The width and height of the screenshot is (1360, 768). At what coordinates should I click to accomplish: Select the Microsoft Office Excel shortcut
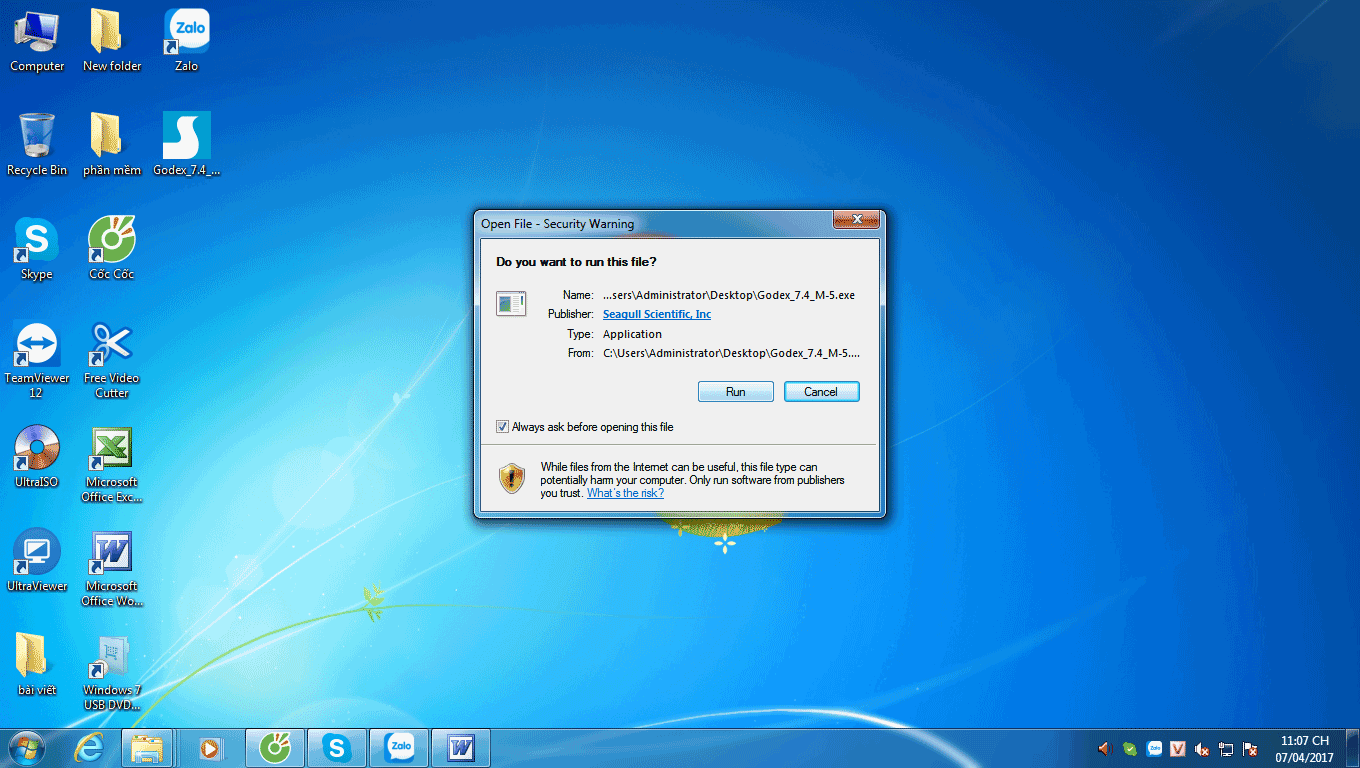tap(112, 465)
